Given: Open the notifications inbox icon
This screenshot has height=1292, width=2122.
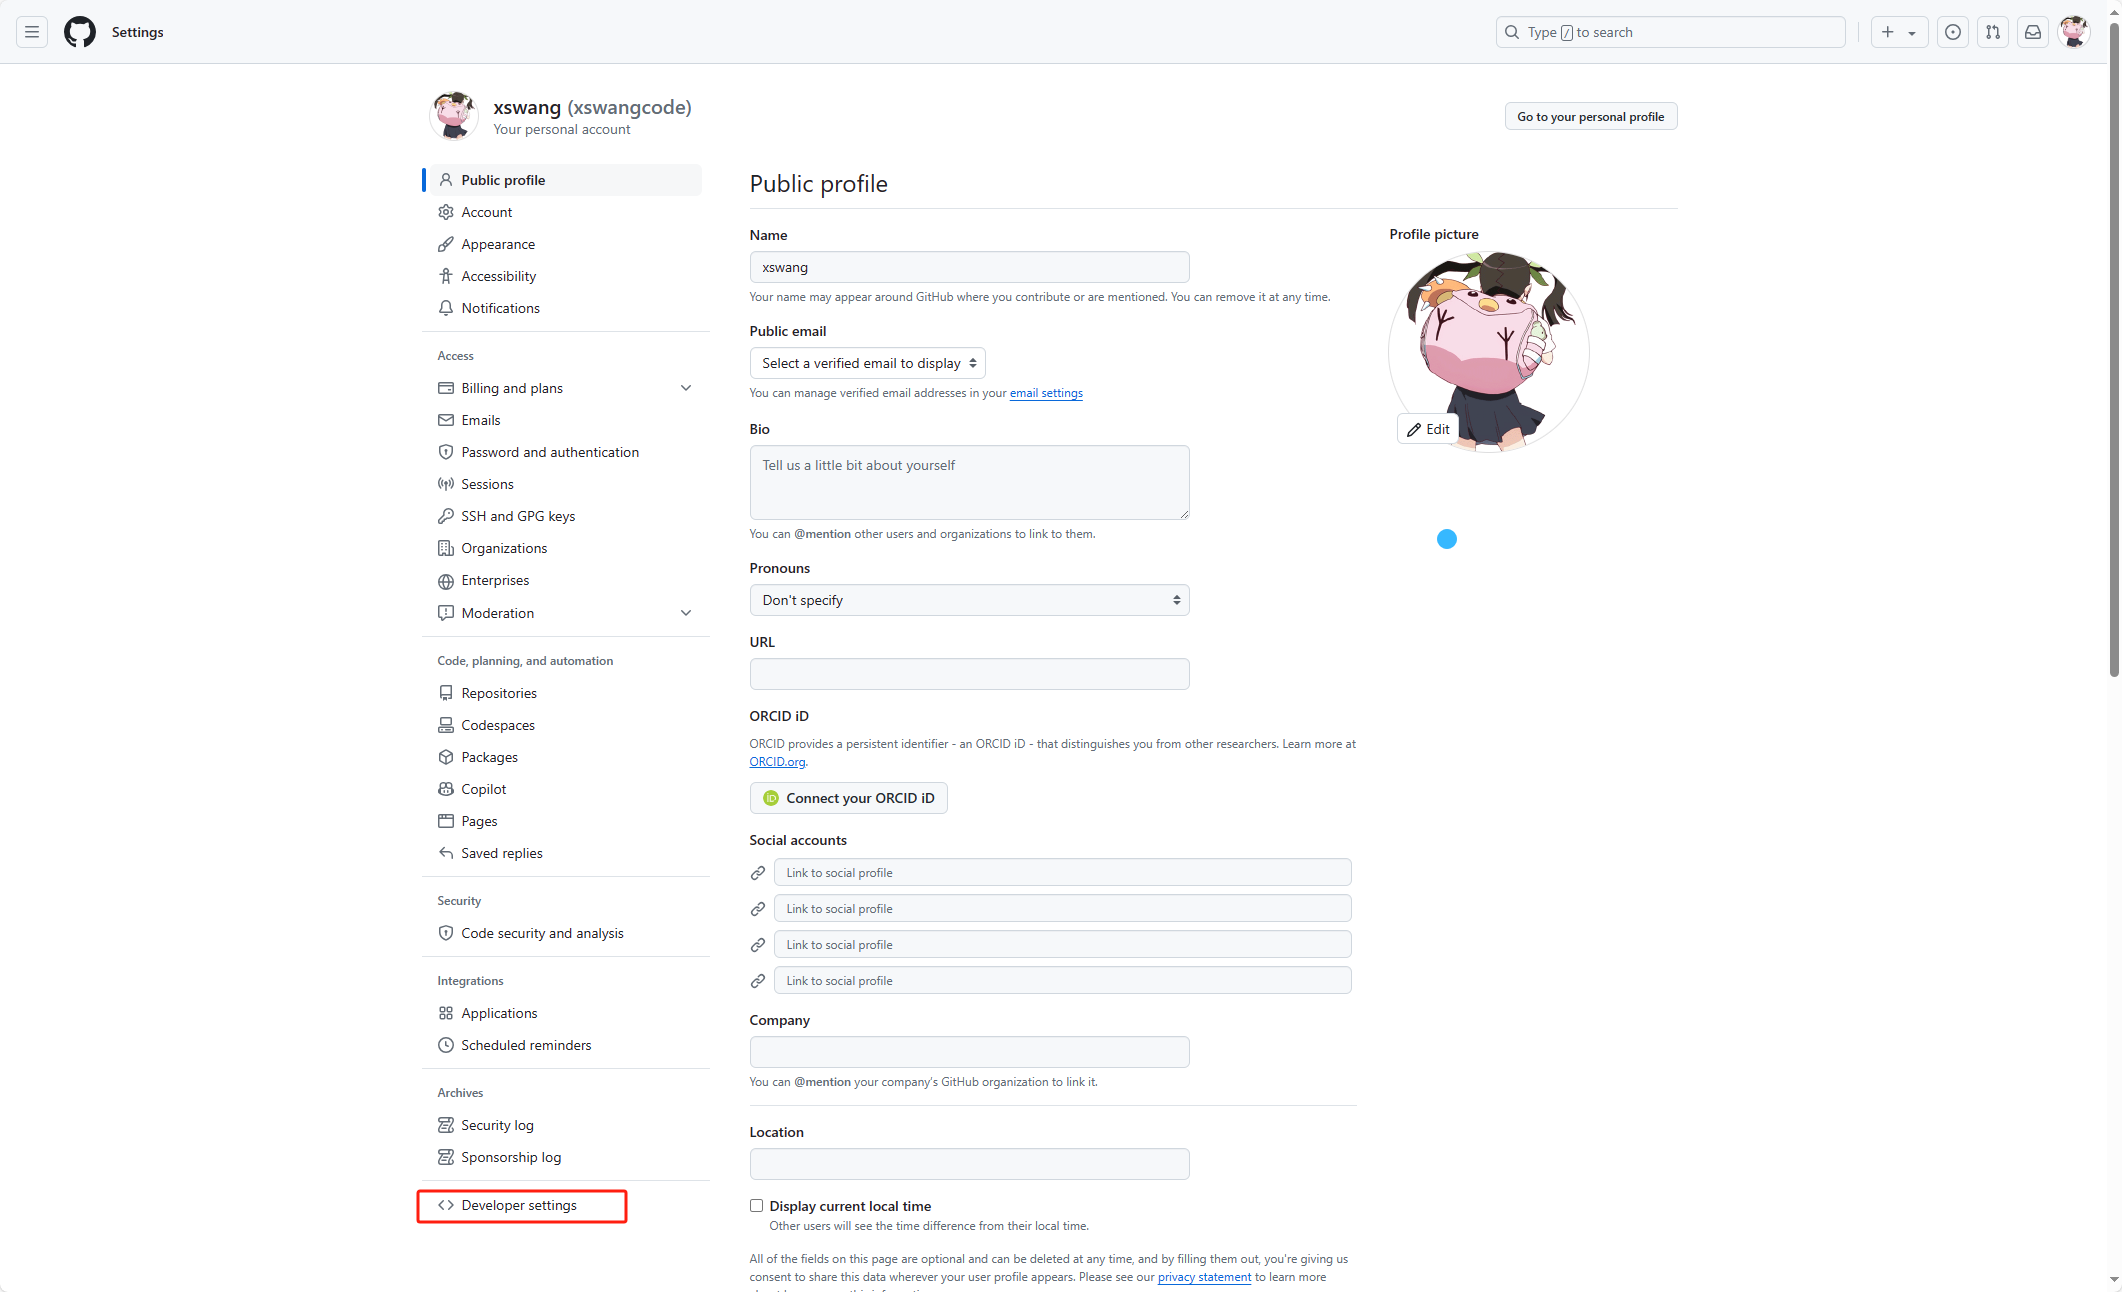Looking at the screenshot, I should pyautogui.click(x=2033, y=32).
